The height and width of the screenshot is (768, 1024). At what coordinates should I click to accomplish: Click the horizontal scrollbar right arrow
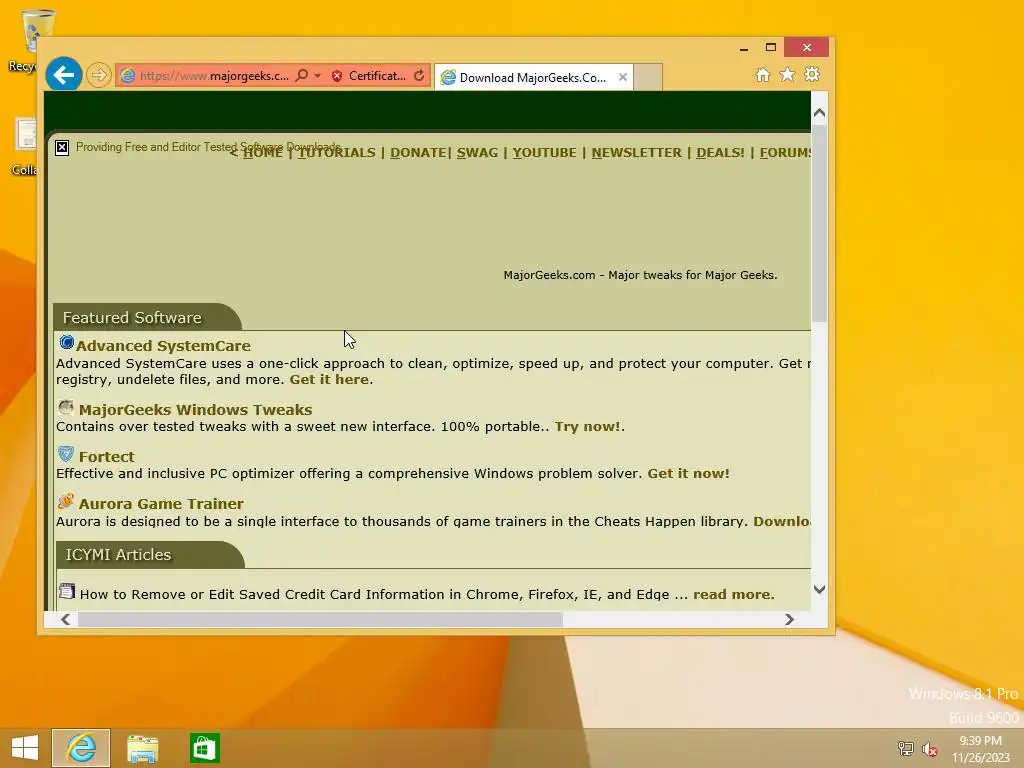click(x=789, y=619)
